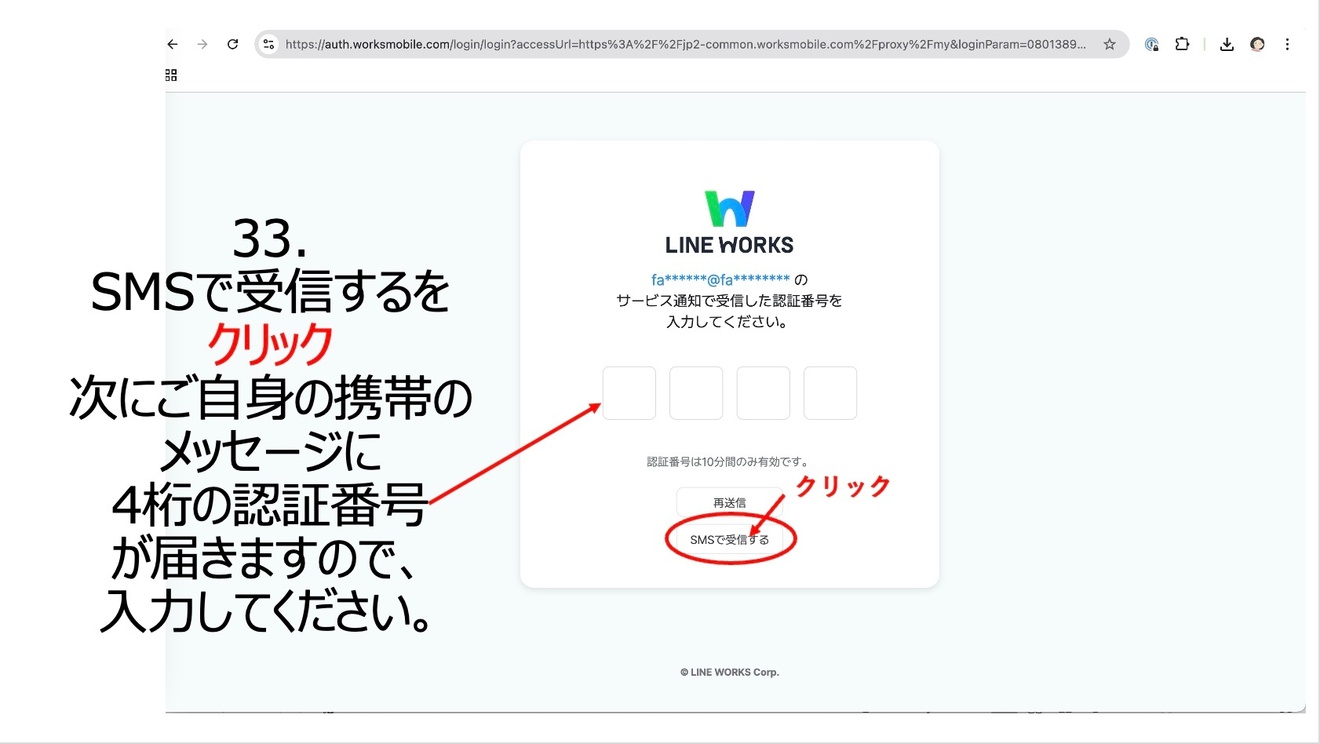Screen dimensions: 1320x744
Task: Focus the second verification code digit box
Action: click(696, 393)
